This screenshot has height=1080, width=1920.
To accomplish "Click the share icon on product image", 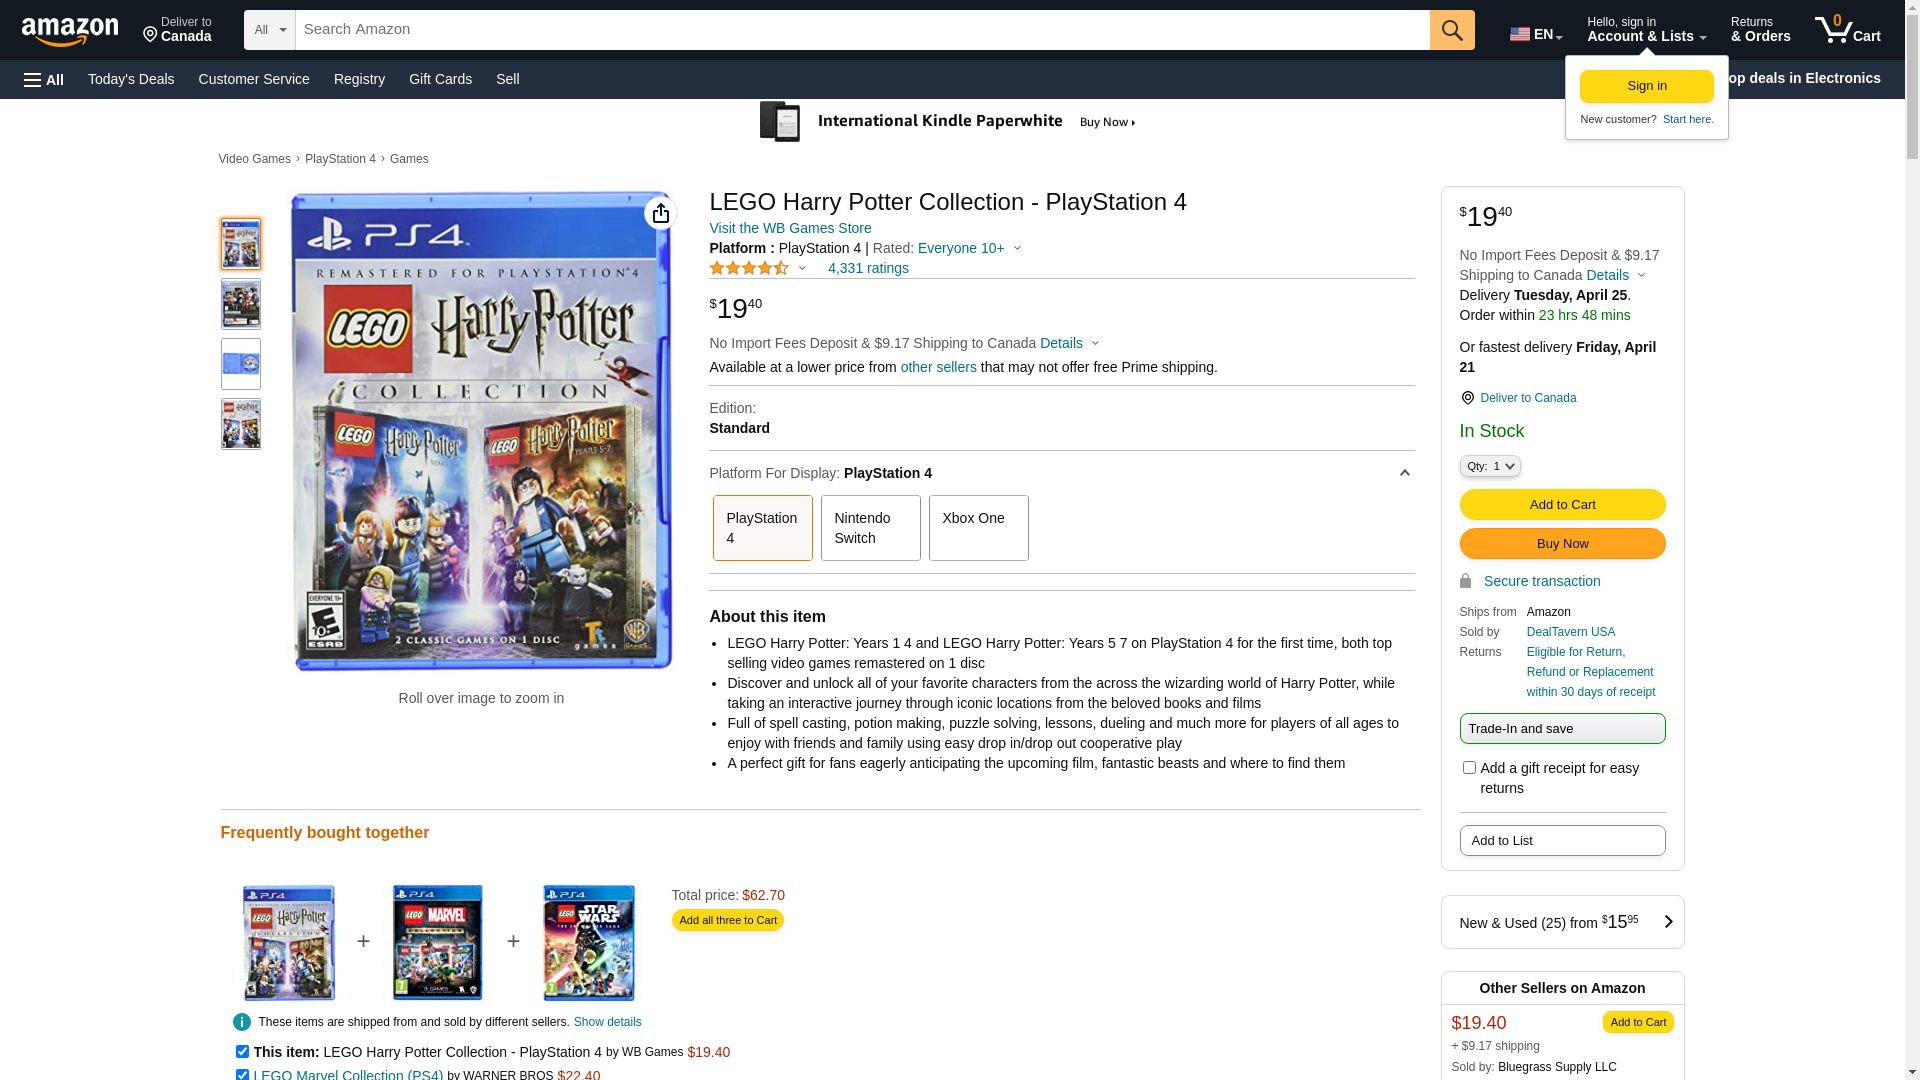I will pyautogui.click(x=660, y=213).
